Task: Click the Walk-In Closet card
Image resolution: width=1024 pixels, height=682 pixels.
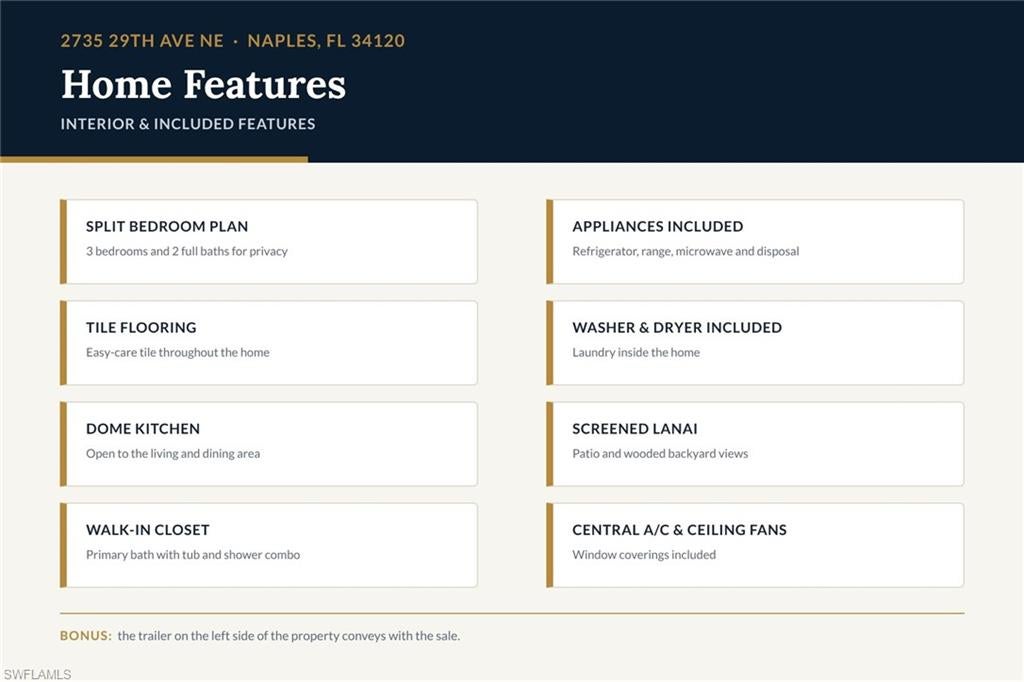Action: click(x=268, y=545)
